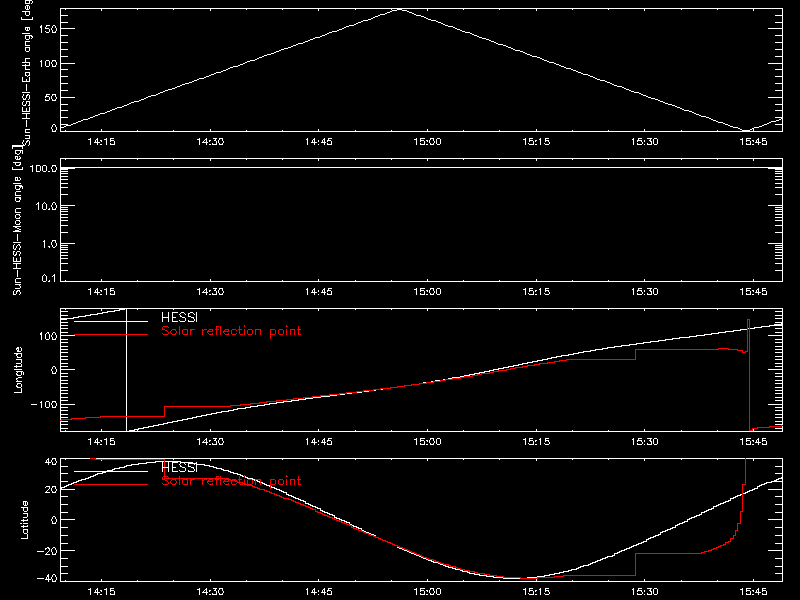Select the 100 tick on the Earth angle axis

(47, 64)
